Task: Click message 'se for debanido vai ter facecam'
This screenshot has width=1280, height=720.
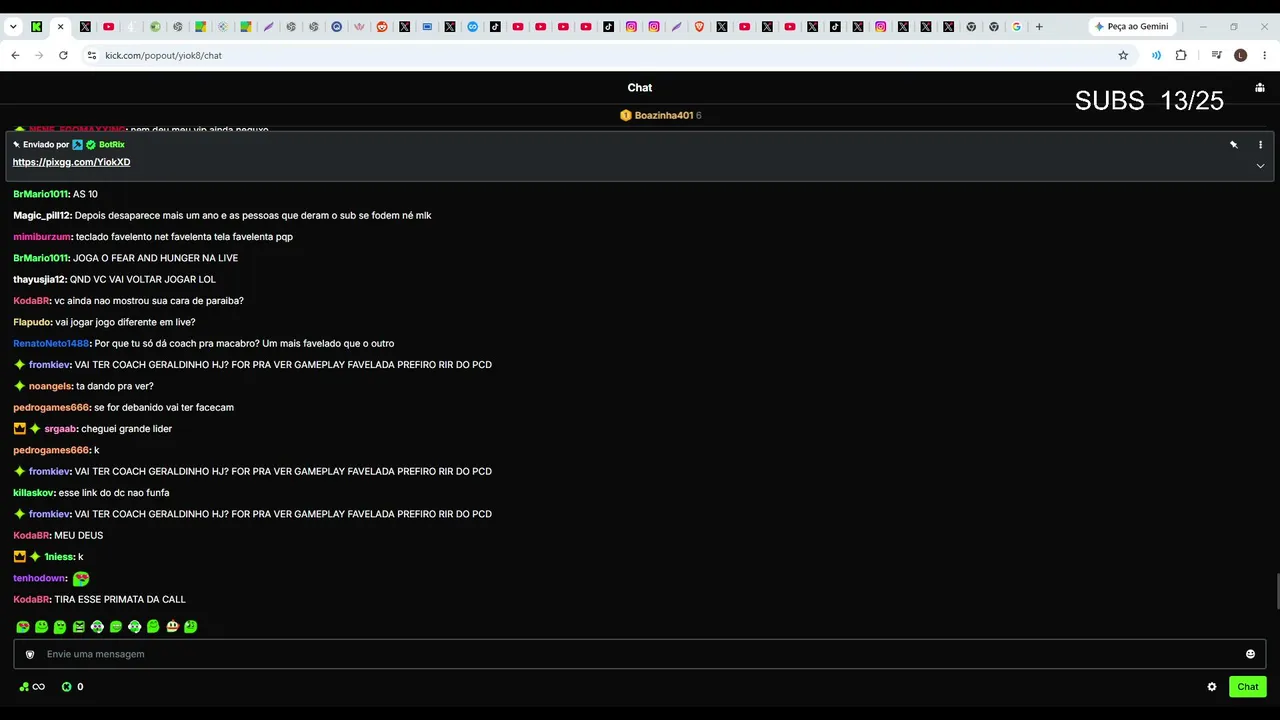Action: coord(164,407)
